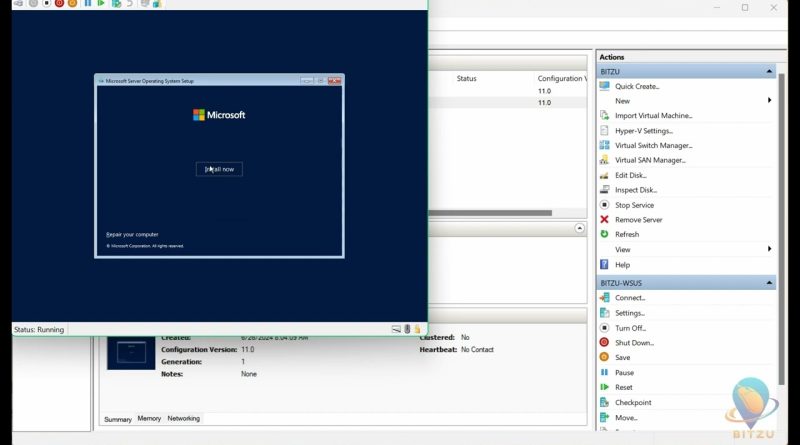Close the Windows Setup dialog

click(x=335, y=81)
